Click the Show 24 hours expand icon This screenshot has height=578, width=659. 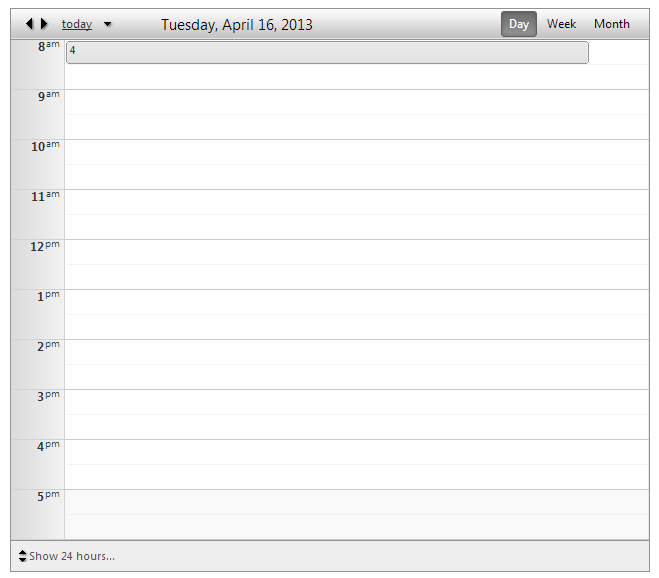pyautogui.click(x=23, y=556)
